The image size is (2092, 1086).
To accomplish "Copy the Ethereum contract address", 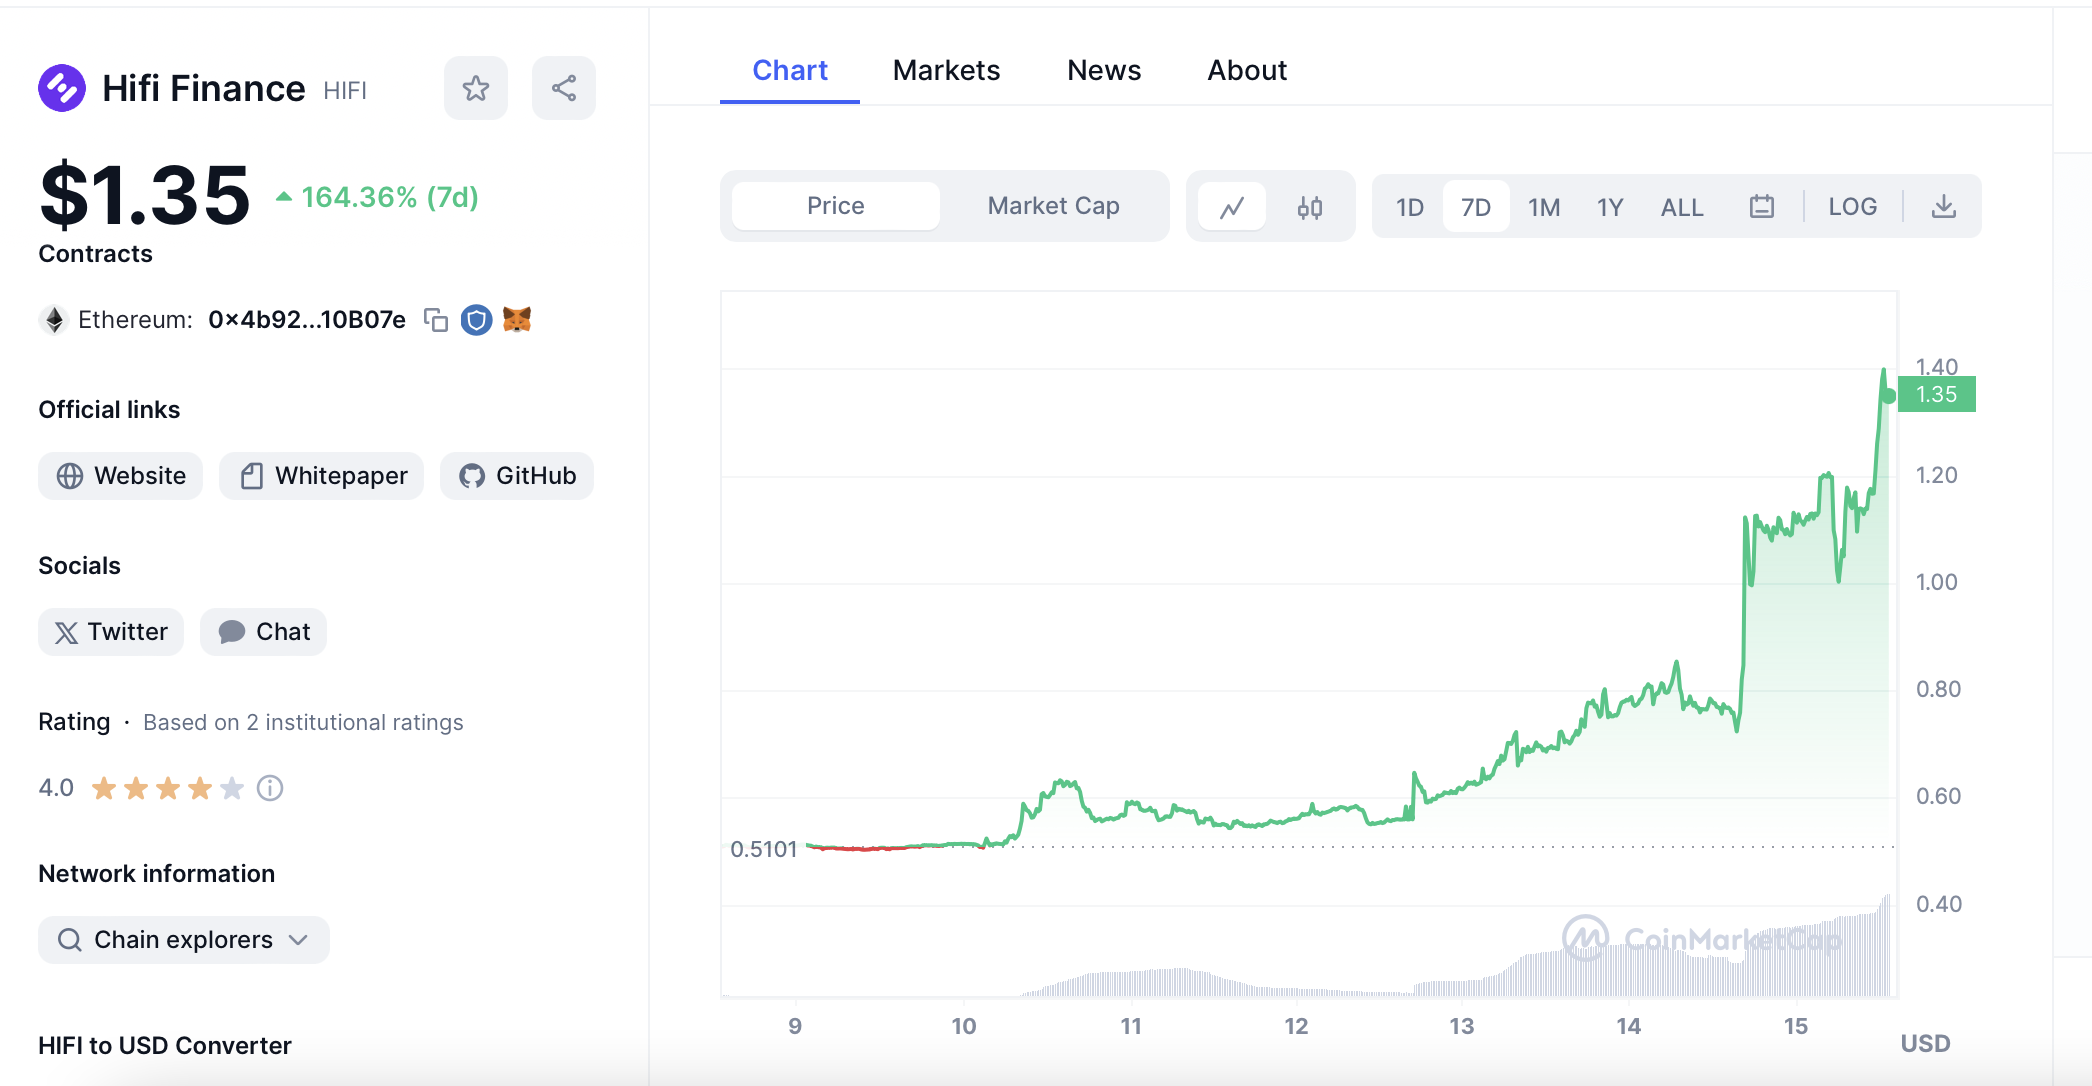I will [x=436, y=320].
